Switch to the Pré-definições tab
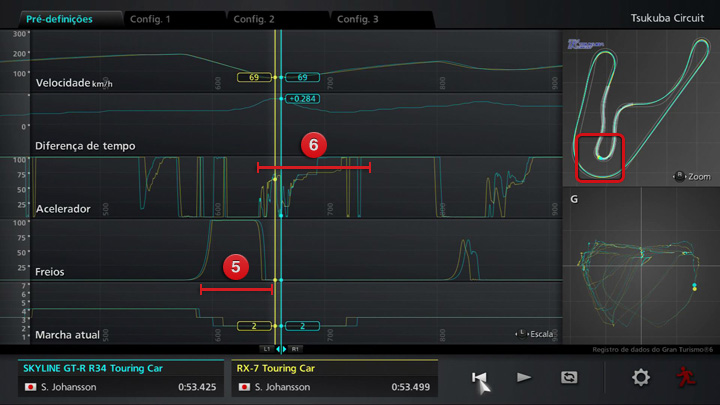Viewport: 720px width, 405px height. (x=60, y=19)
